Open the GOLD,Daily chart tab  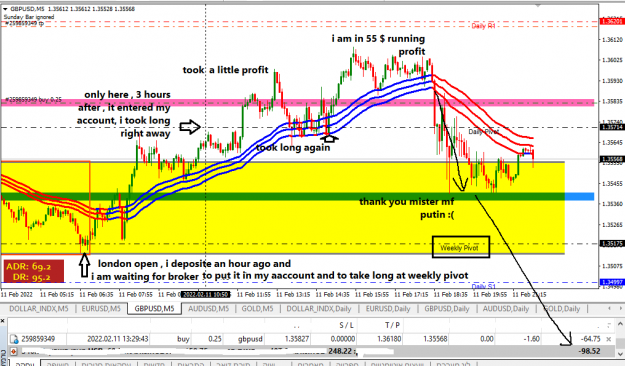[x=561, y=309]
